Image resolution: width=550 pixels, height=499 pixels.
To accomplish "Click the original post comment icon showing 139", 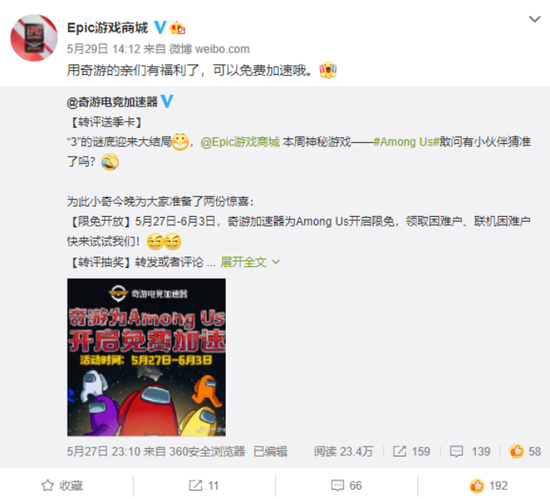I will click(x=470, y=451).
